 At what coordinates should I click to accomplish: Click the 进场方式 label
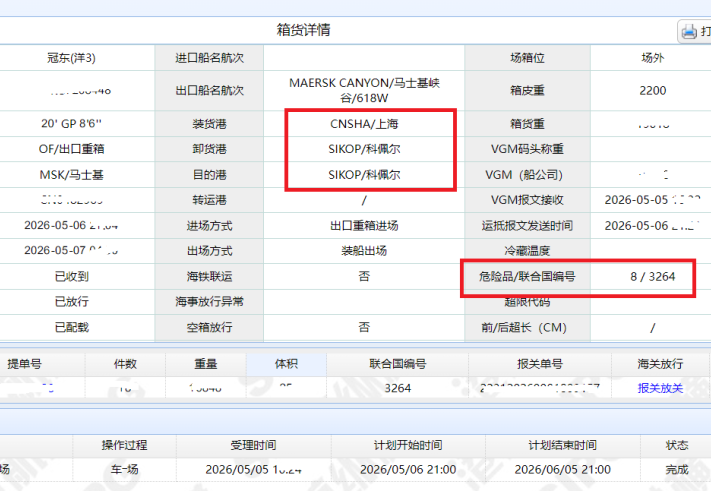coord(209,226)
